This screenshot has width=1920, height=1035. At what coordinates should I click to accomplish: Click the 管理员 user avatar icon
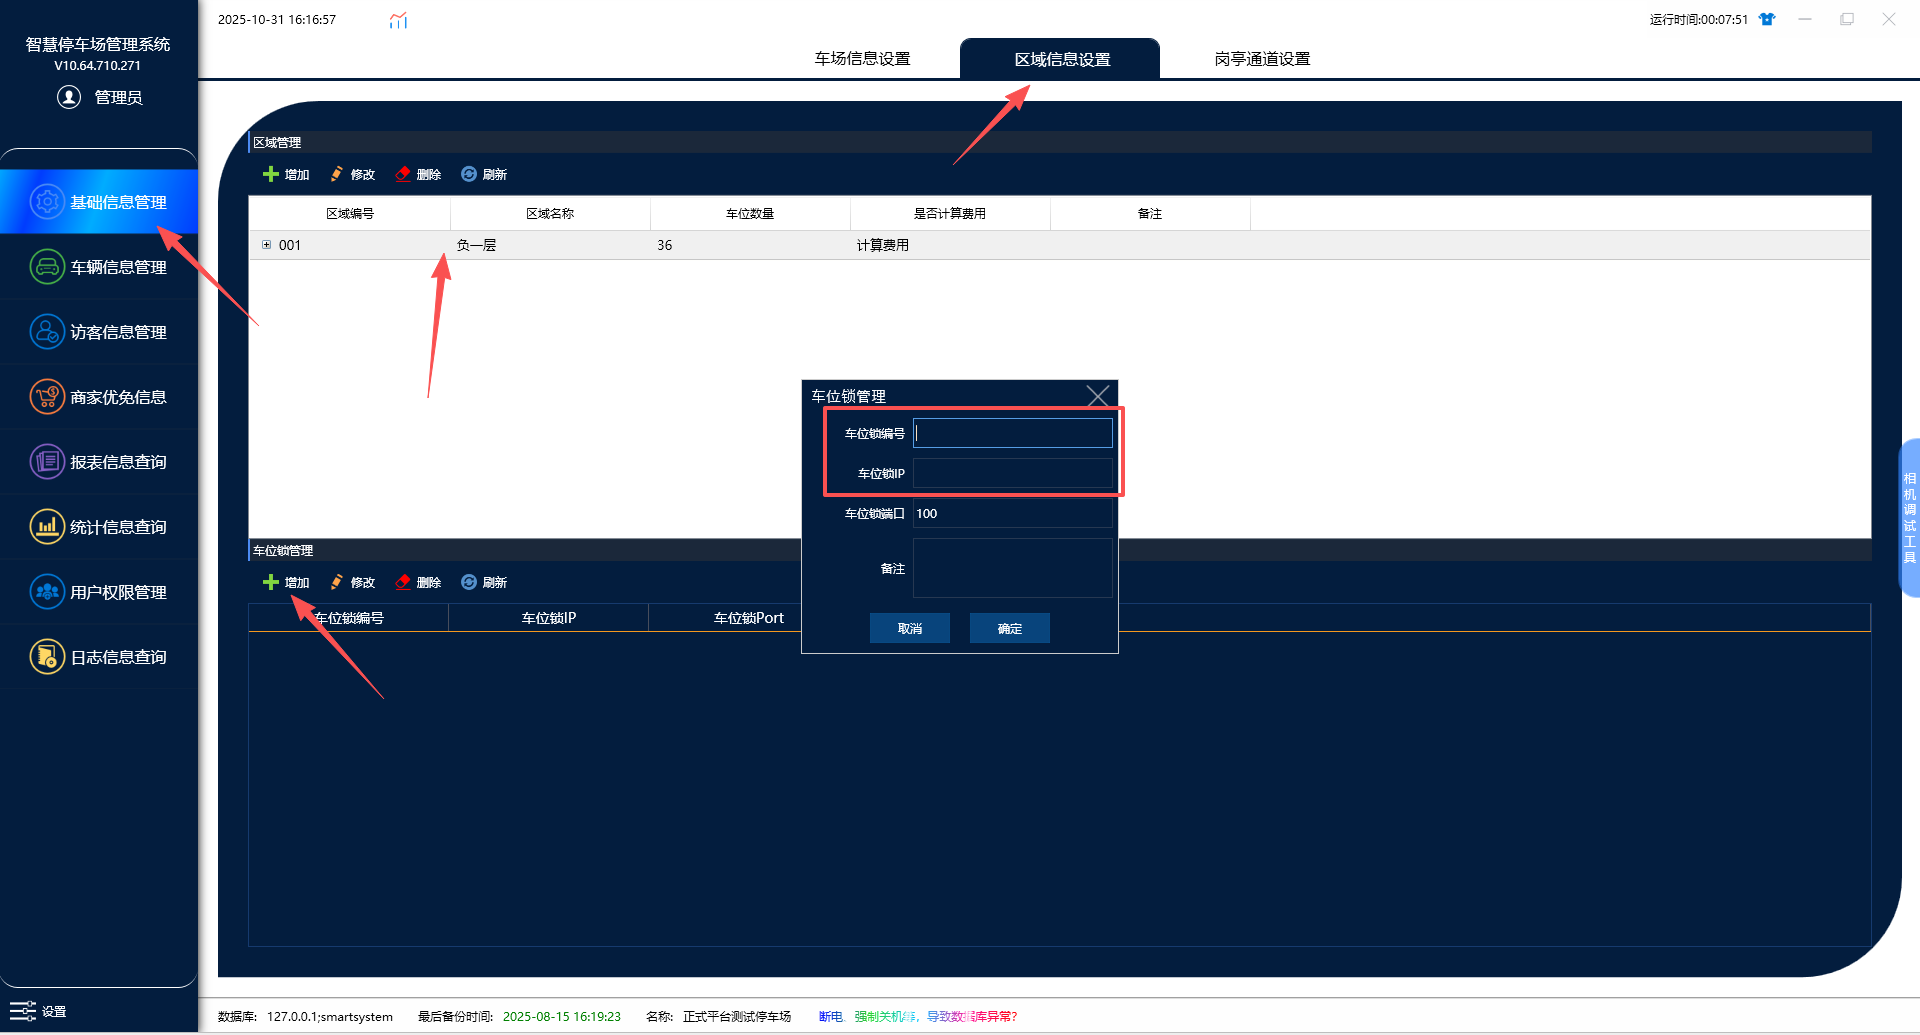(69, 97)
